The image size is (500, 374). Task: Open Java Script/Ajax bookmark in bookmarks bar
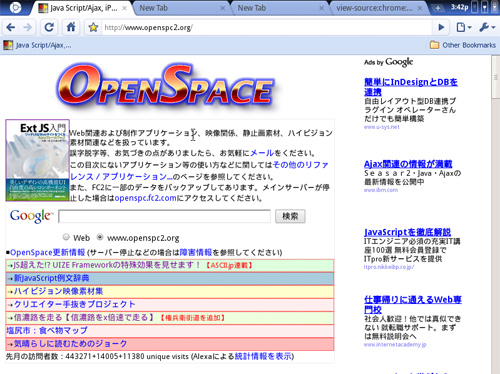[37, 45]
